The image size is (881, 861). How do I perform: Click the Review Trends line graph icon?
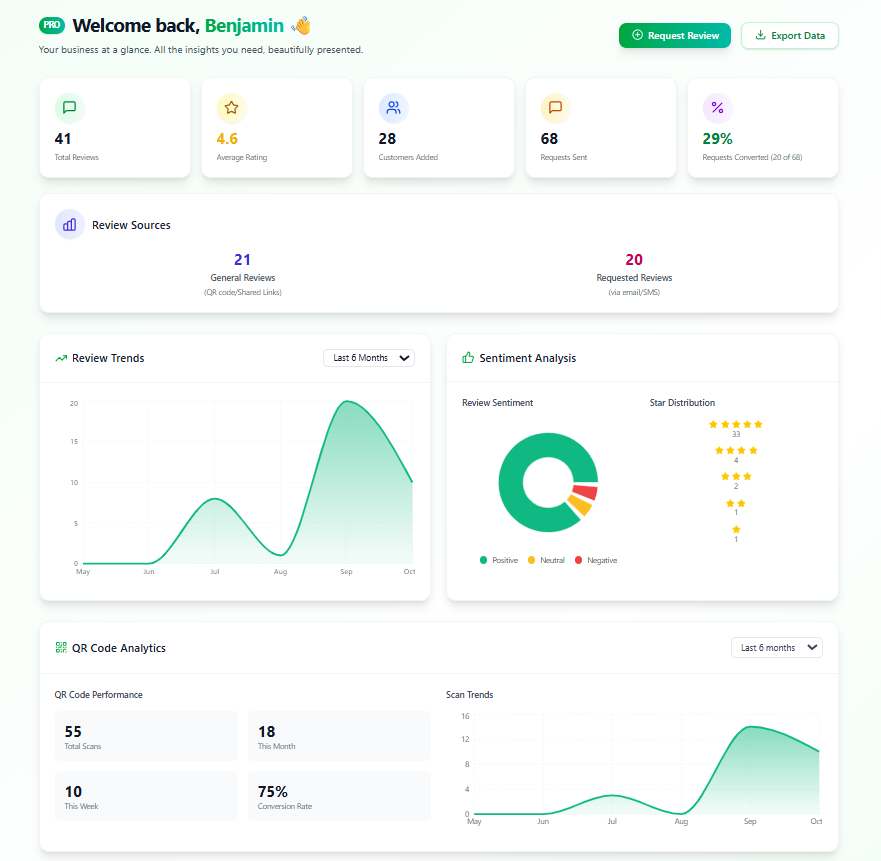(60, 357)
